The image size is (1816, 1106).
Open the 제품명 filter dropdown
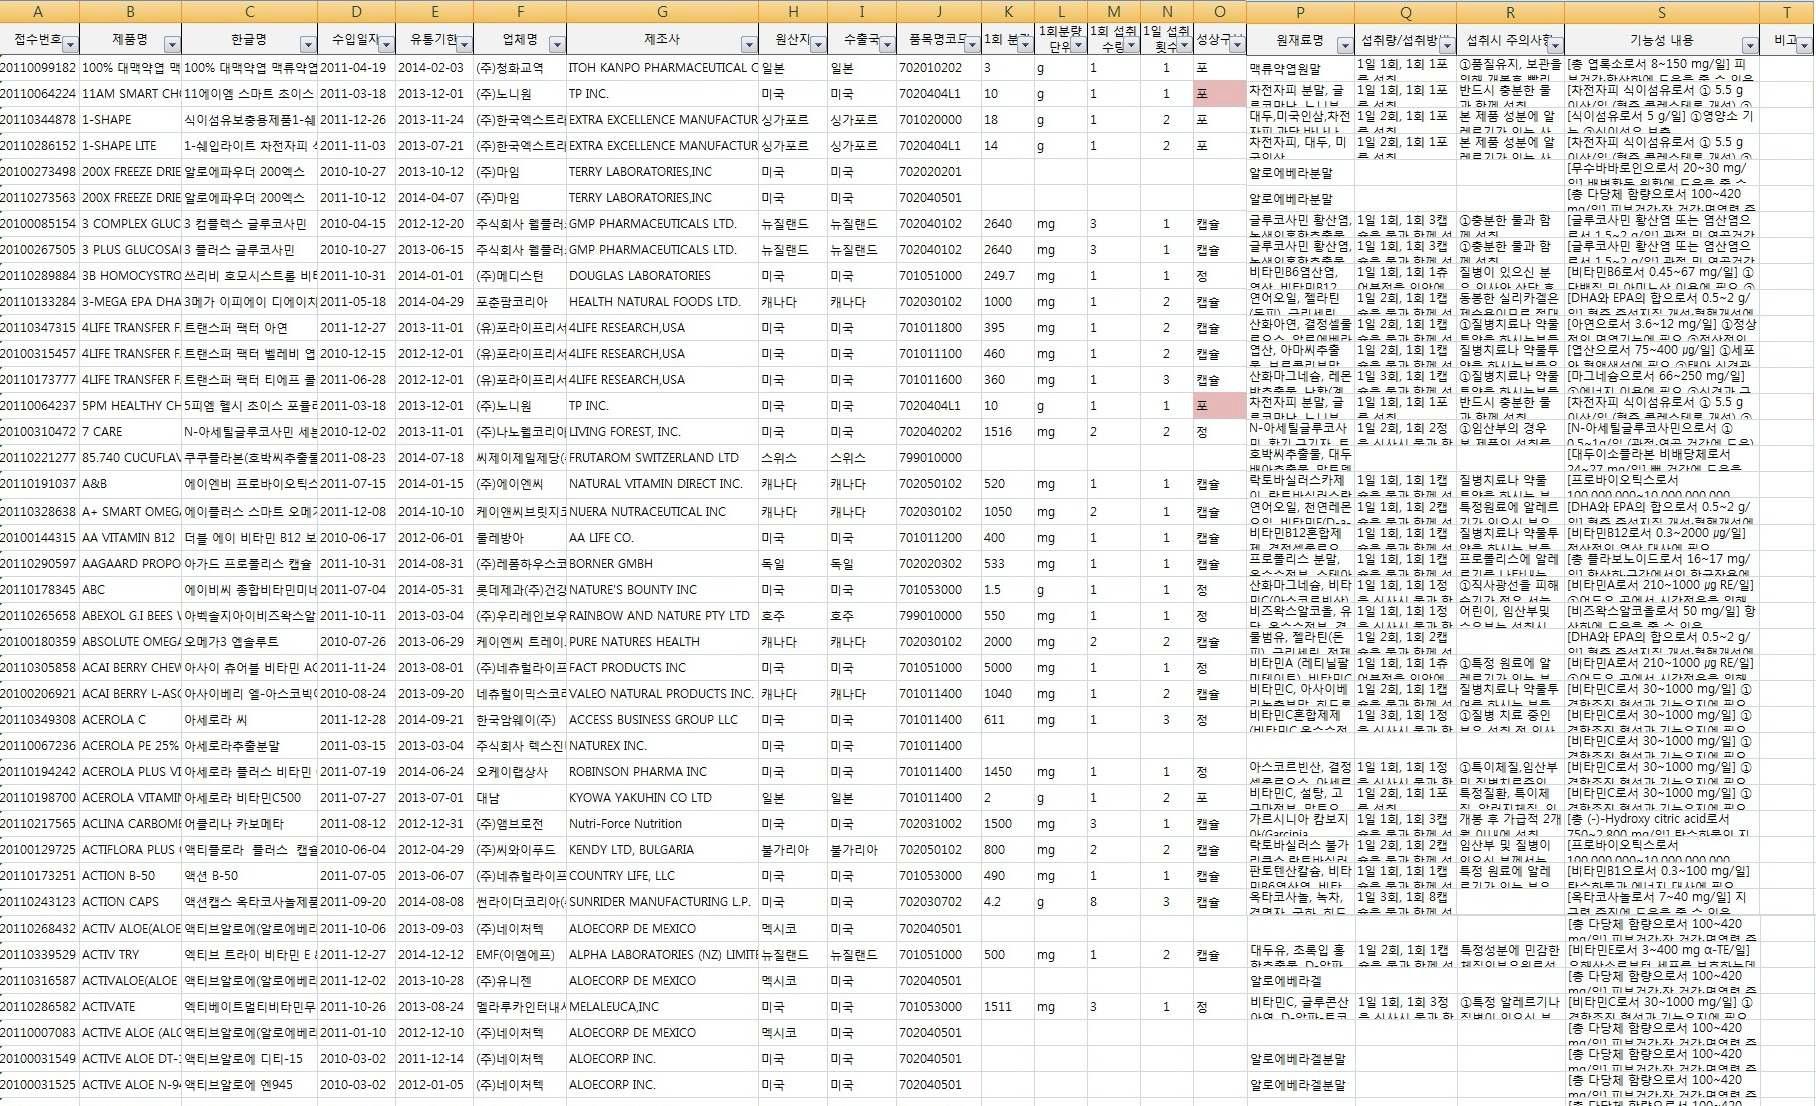click(172, 45)
